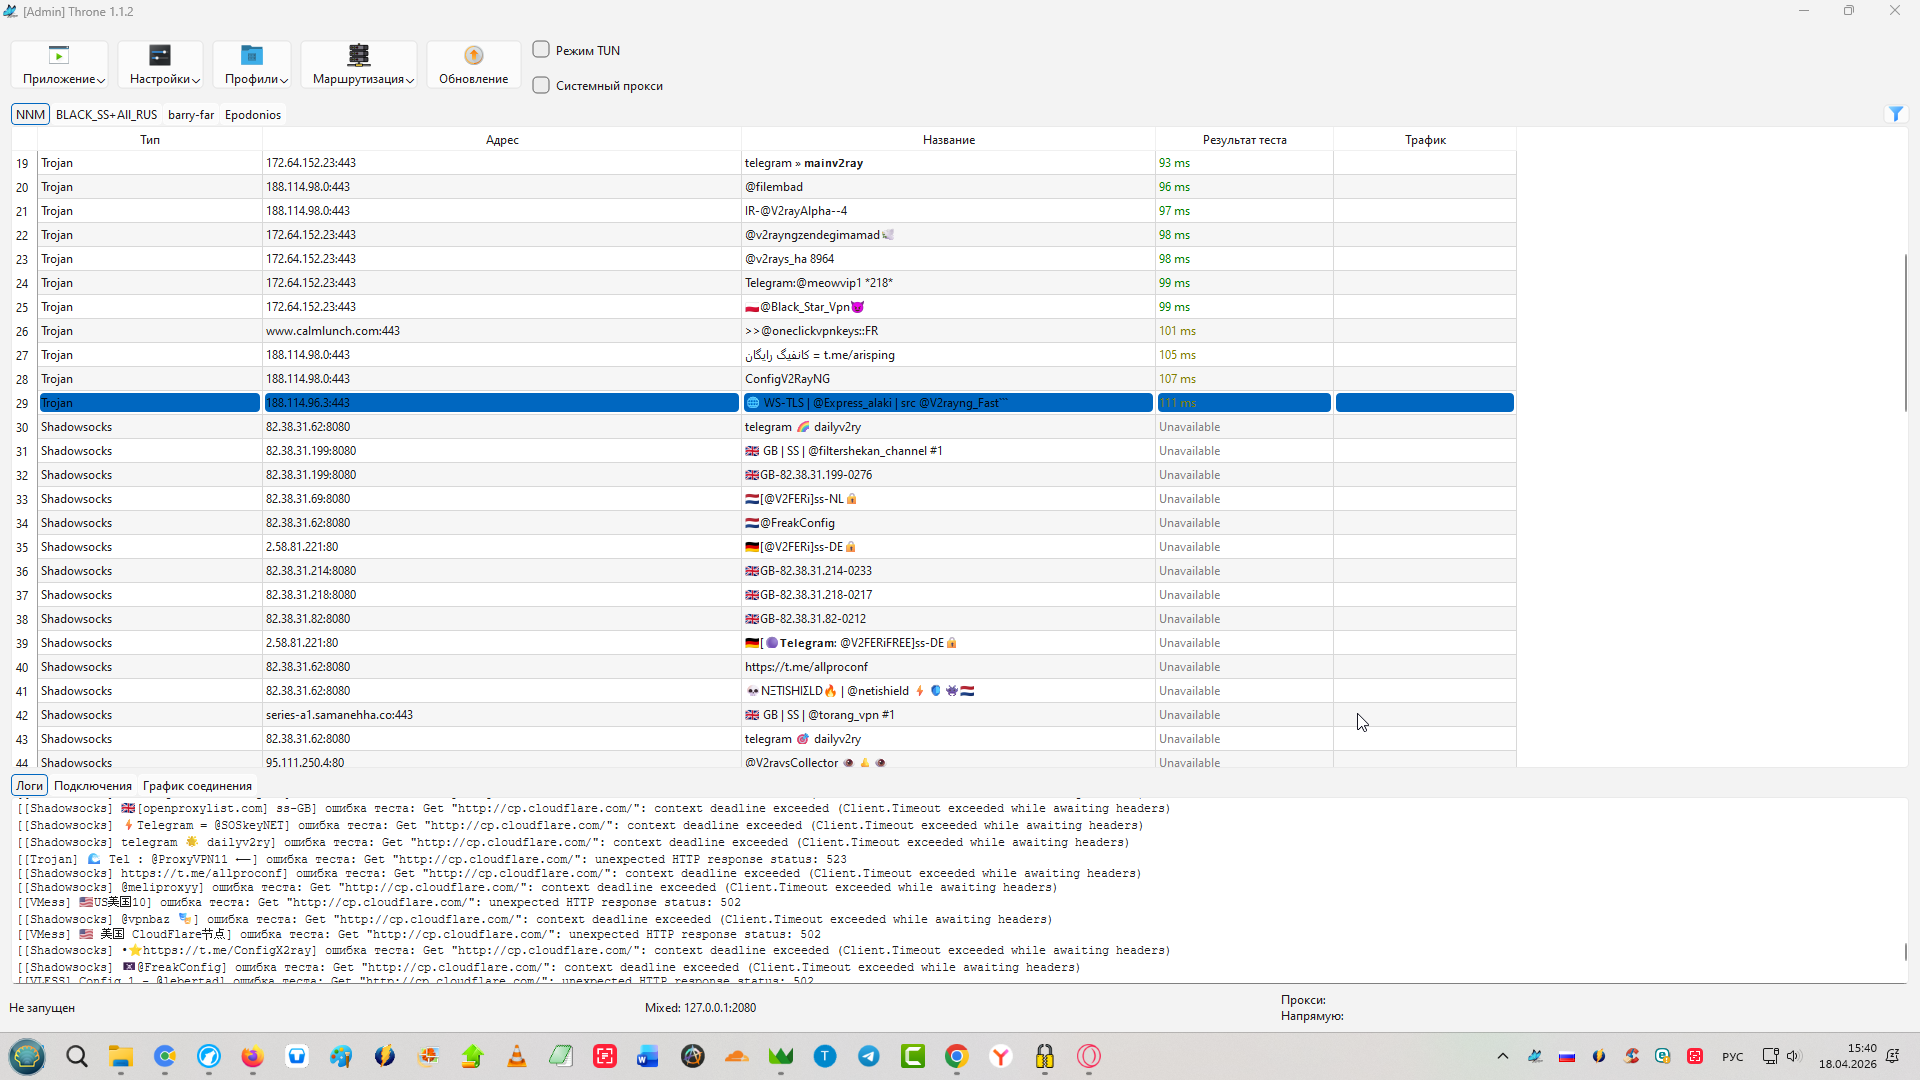Click the Windows taskbar search icon

[77, 1056]
